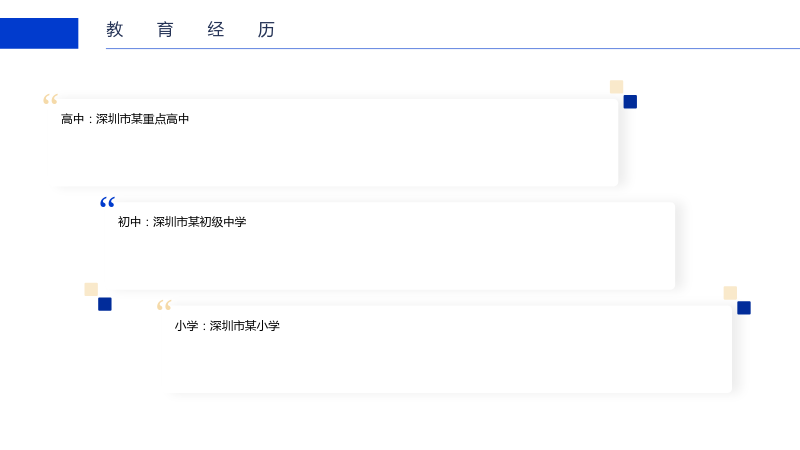Click empty area inside the 高中 card
The image size is (800, 450).
(357, 153)
